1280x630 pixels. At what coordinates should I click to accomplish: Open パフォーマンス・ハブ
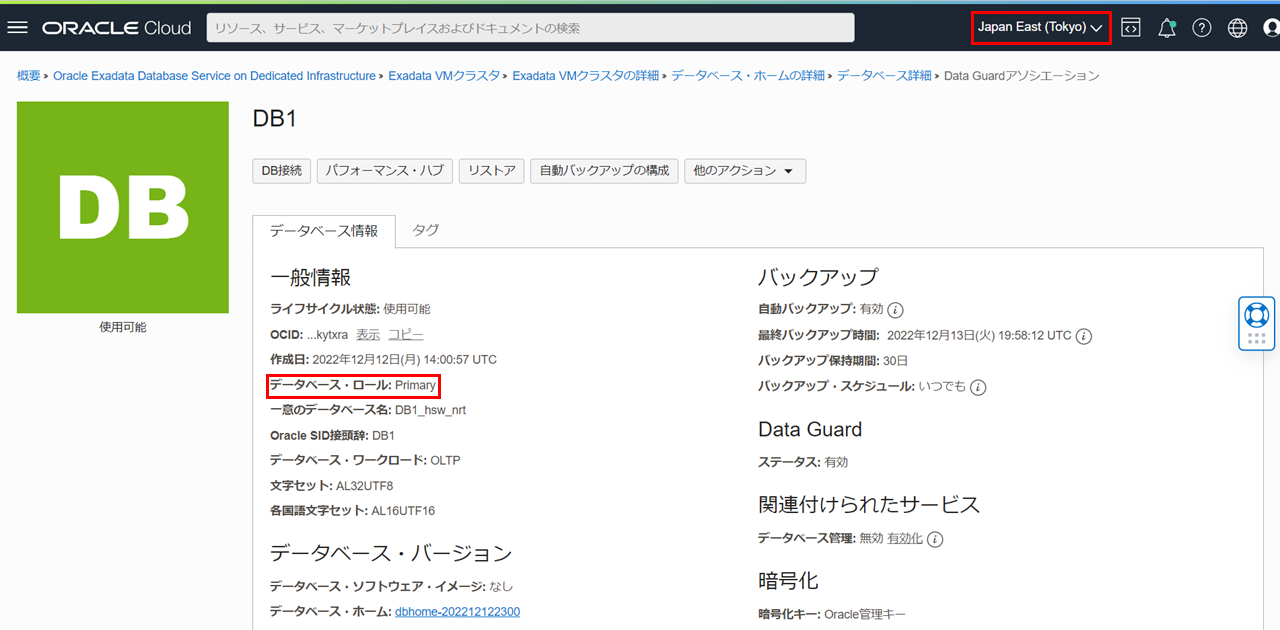[x=385, y=171]
